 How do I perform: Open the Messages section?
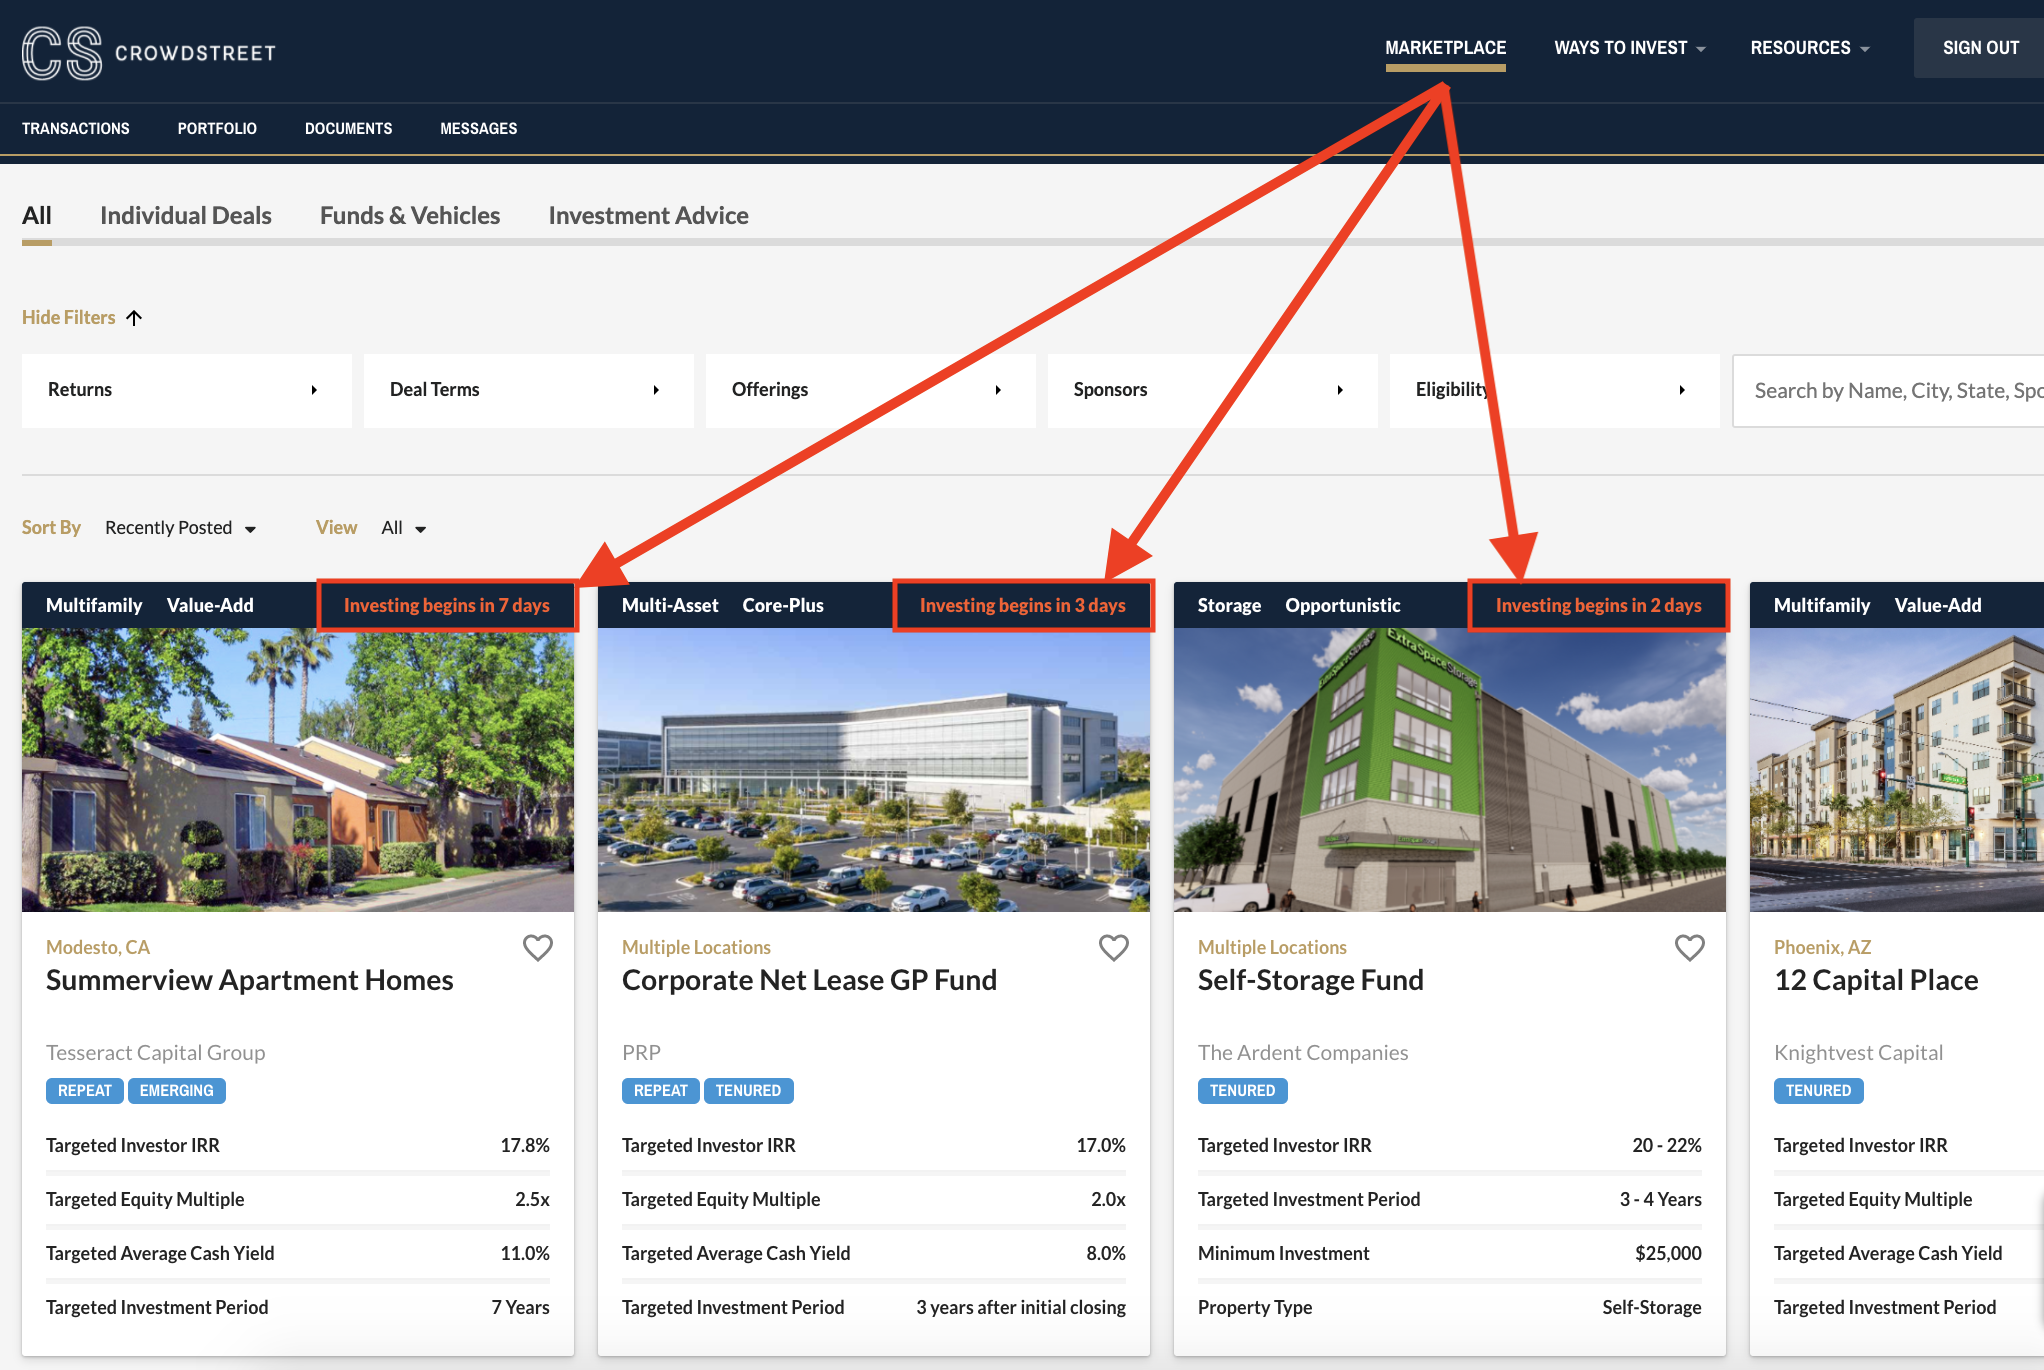pos(479,128)
